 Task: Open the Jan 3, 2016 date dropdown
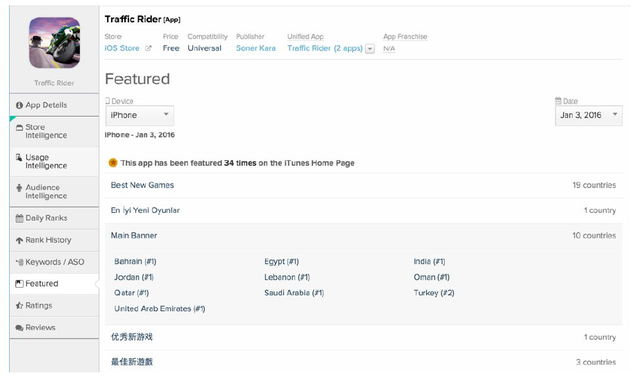[589, 116]
